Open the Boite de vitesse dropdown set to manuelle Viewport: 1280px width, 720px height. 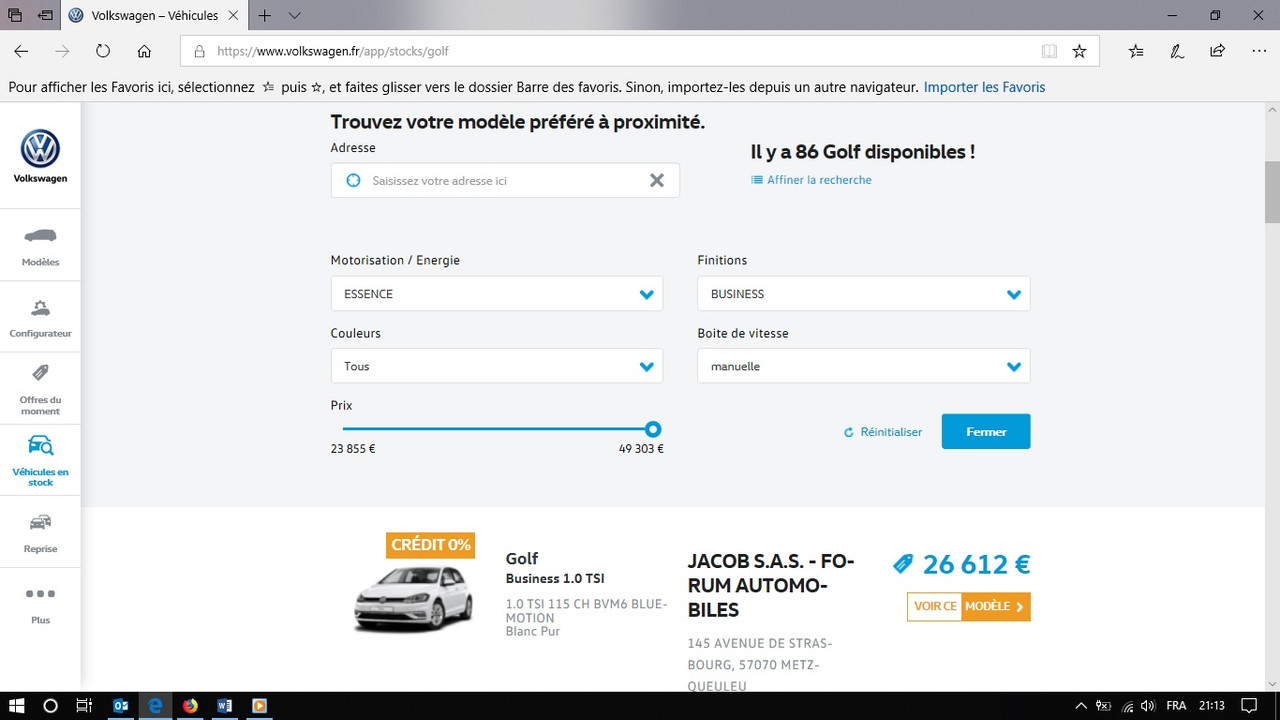pos(863,366)
